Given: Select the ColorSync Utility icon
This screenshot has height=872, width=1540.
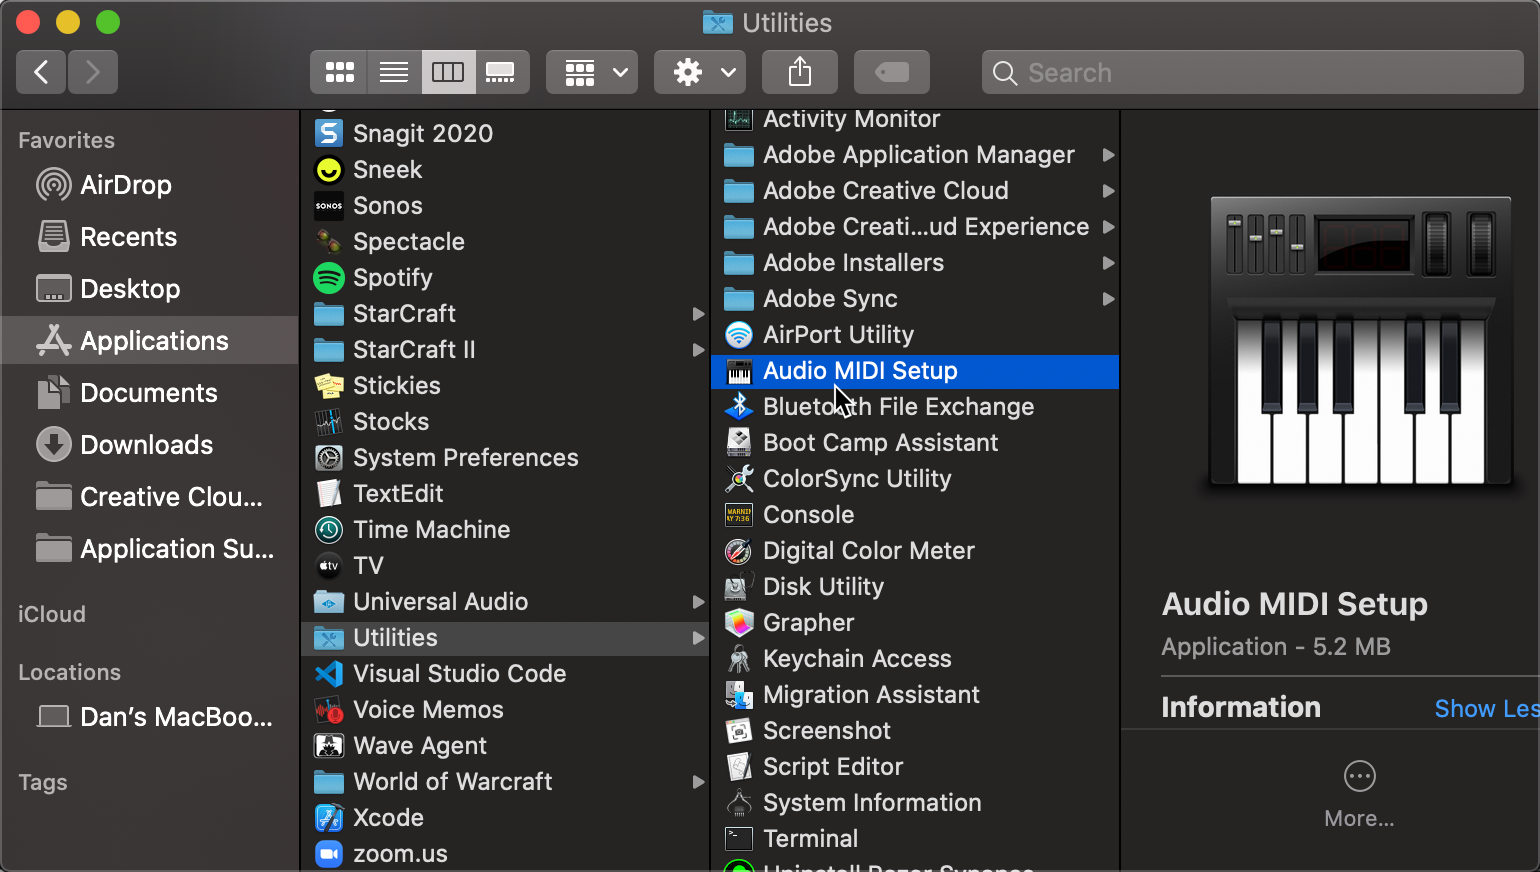Looking at the screenshot, I should [739, 479].
